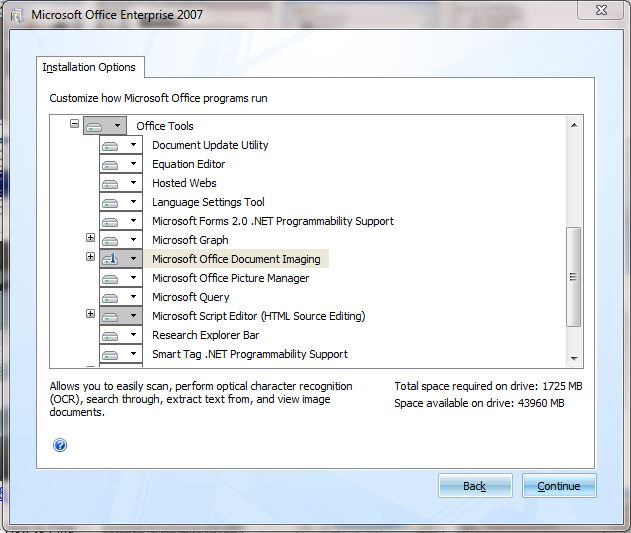Click the scrollbar up arrow
This screenshot has height=533, width=631.
[574, 125]
